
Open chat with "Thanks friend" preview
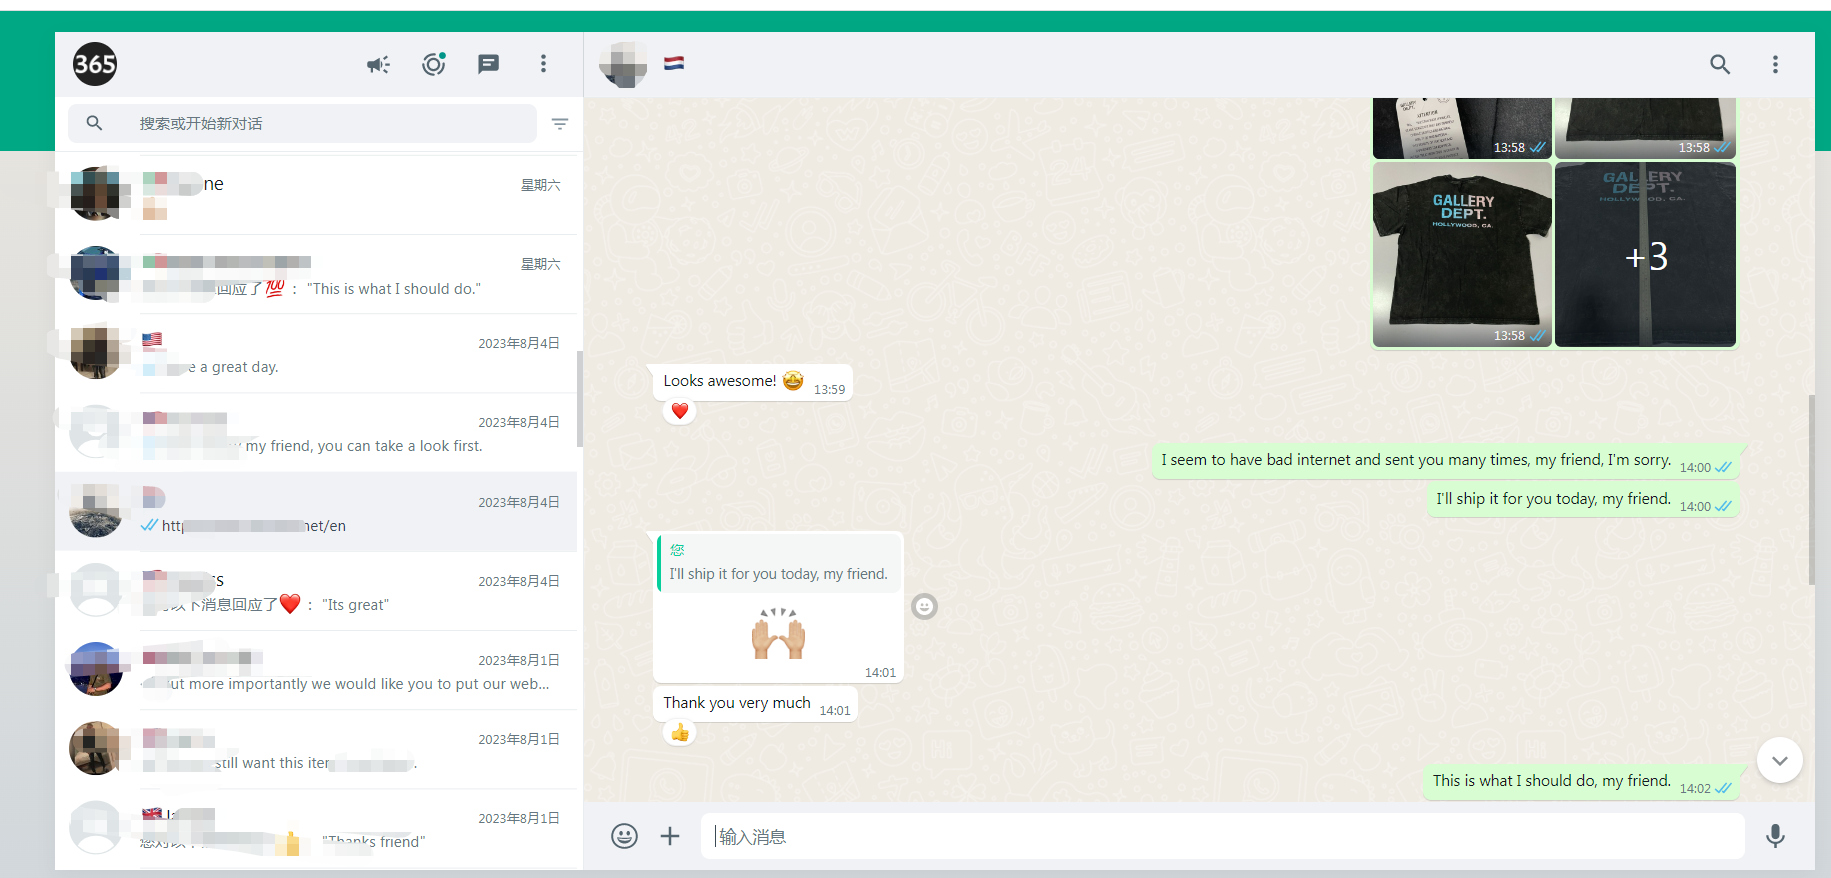click(316, 828)
